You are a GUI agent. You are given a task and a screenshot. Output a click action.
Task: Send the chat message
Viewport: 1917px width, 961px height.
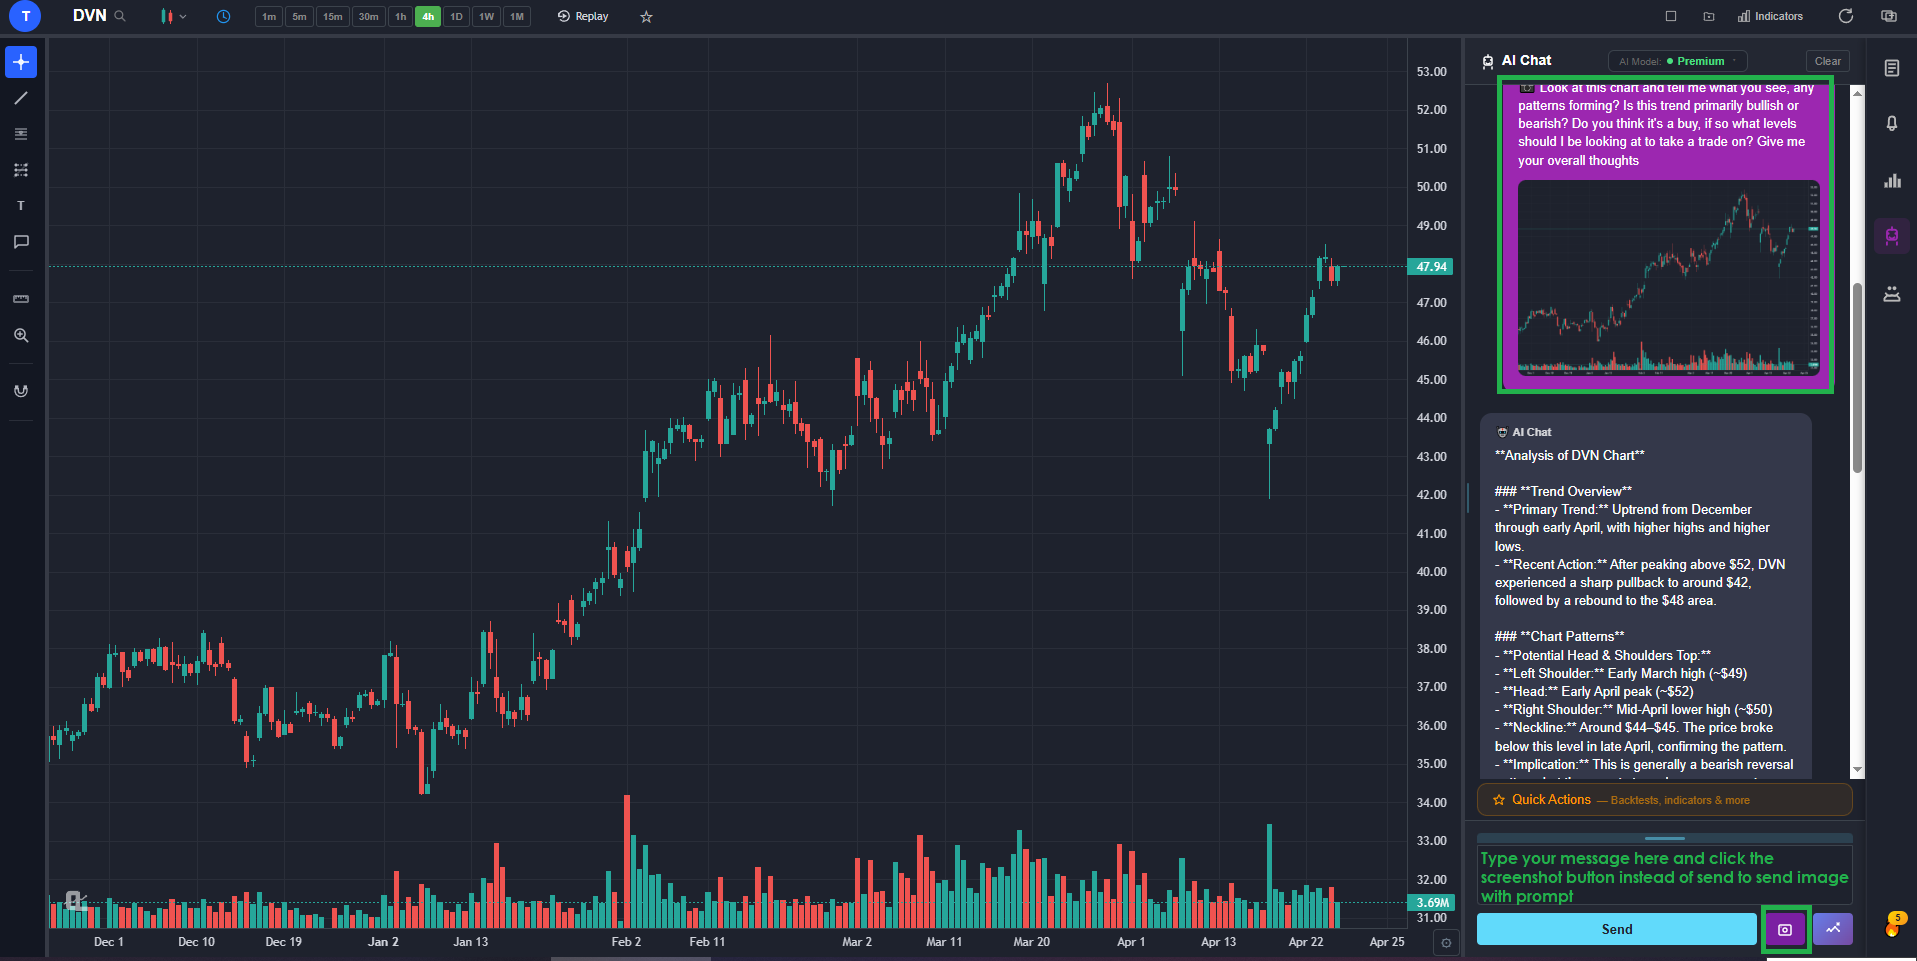(x=1616, y=929)
